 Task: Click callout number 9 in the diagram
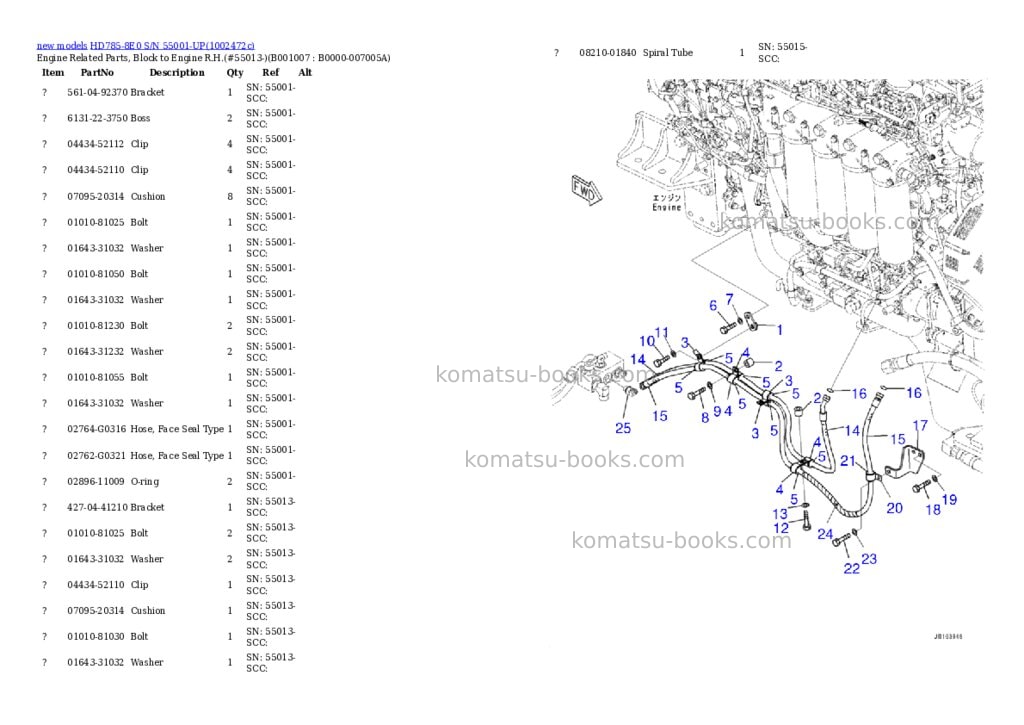coord(717,411)
